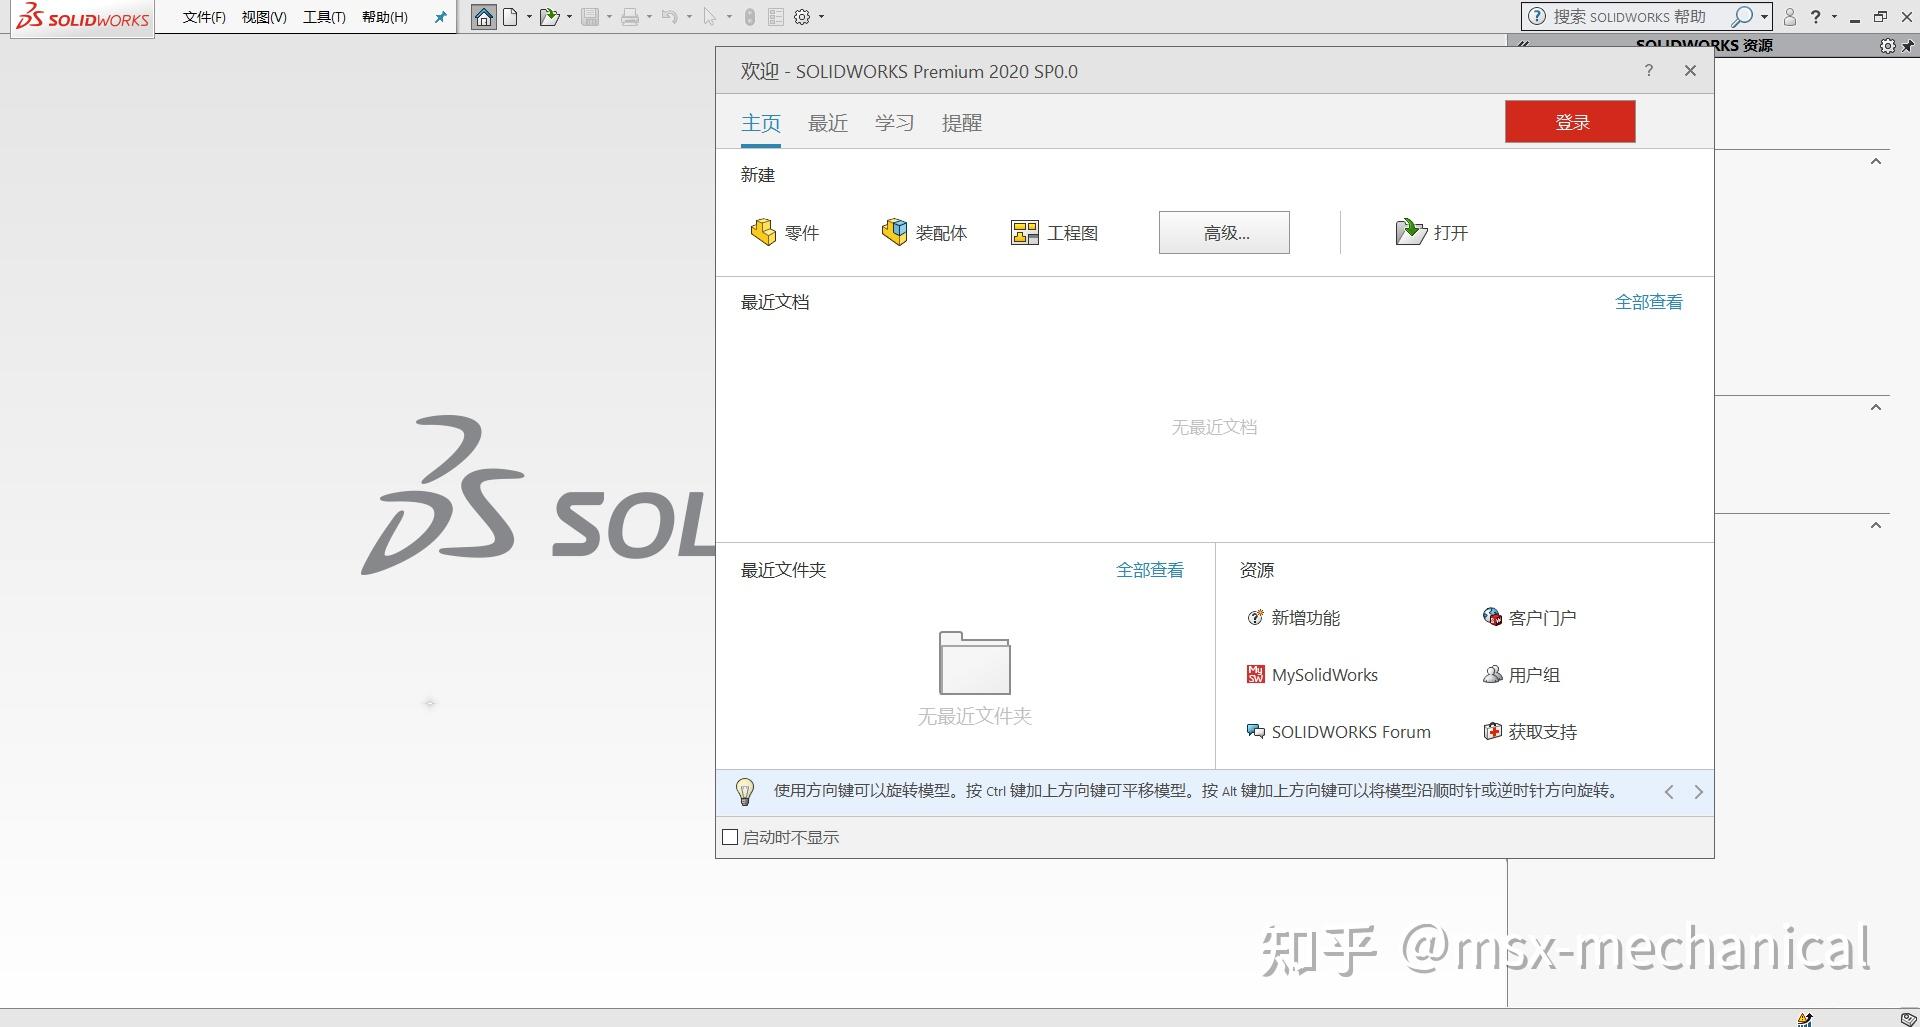Pin the menu bar with pushpin icon
Viewport: 1920px width, 1027px height.
pyautogui.click(x=440, y=17)
